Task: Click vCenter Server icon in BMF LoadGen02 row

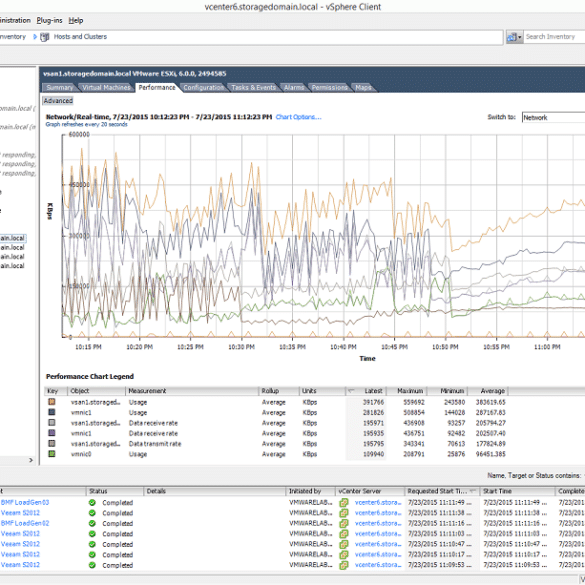Action: click(x=344, y=523)
